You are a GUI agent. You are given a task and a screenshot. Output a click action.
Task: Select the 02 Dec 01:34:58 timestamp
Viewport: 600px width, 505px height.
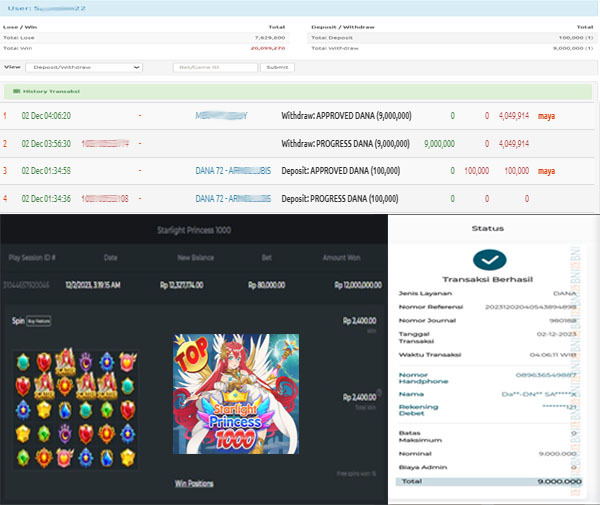click(46, 171)
